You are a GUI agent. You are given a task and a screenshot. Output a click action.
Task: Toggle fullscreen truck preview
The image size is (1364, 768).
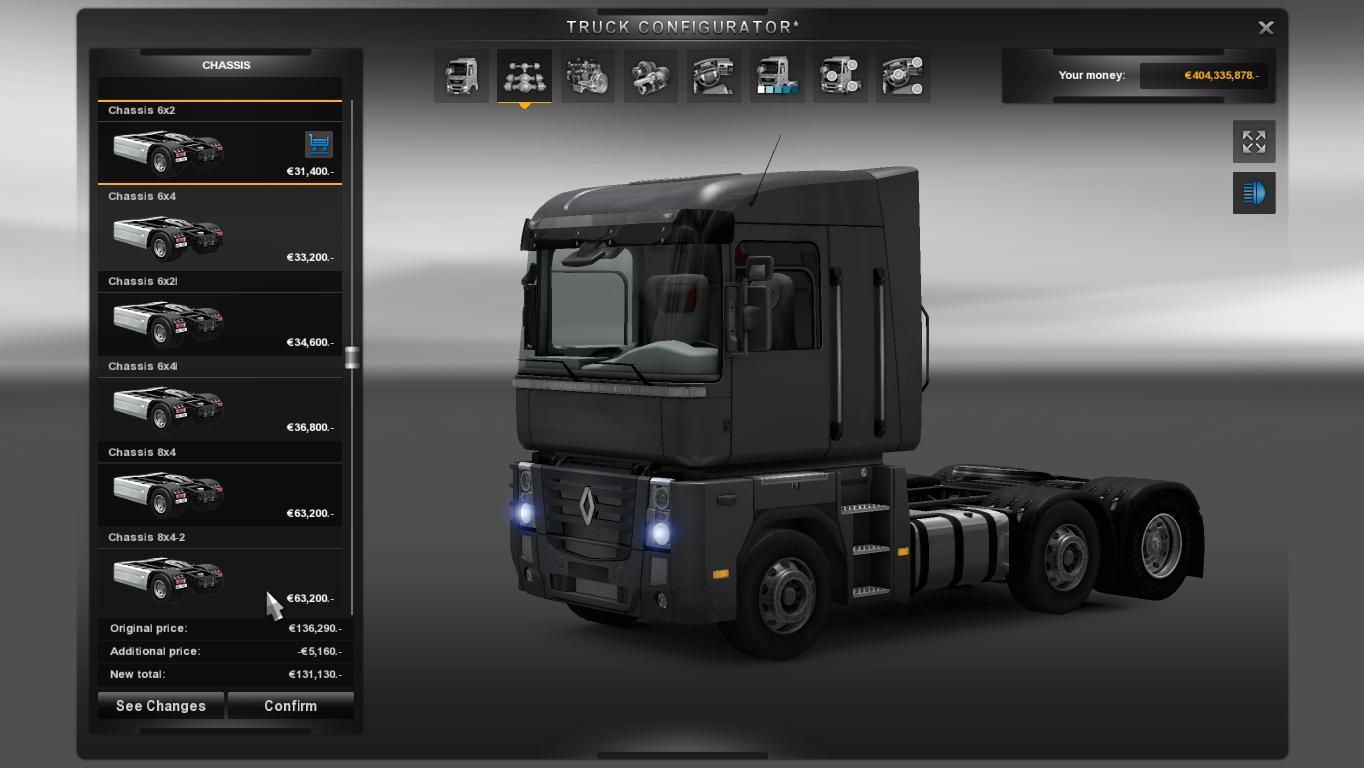pos(1253,142)
